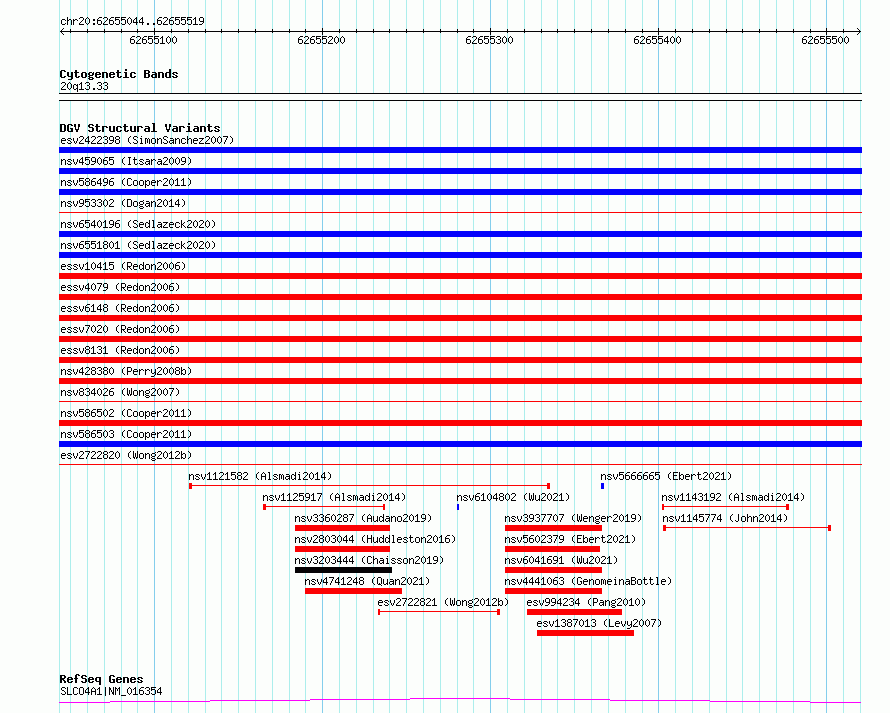This screenshot has width=890, height=713.
Task: Select the black bar under nsv3203444
Action: (343, 570)
